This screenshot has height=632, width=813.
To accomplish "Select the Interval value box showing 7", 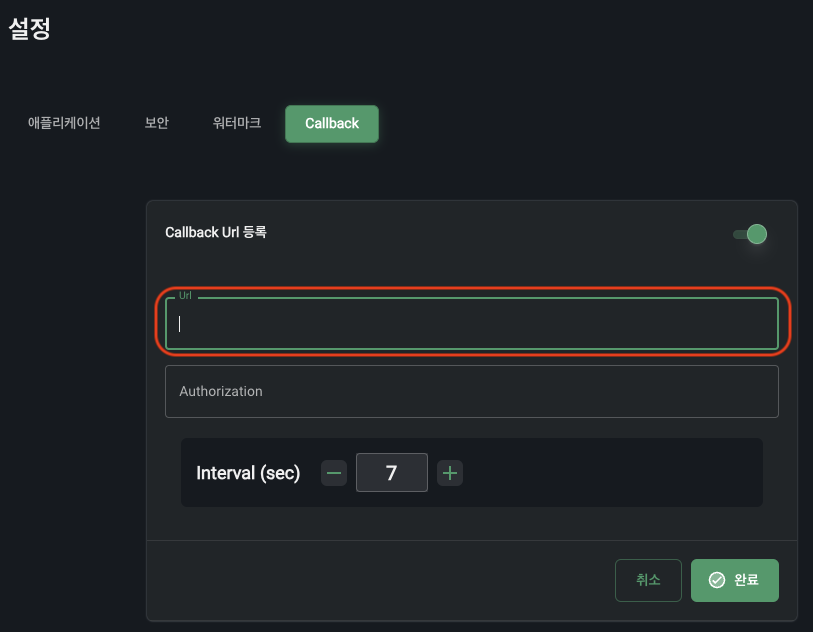I will [391, 473].
